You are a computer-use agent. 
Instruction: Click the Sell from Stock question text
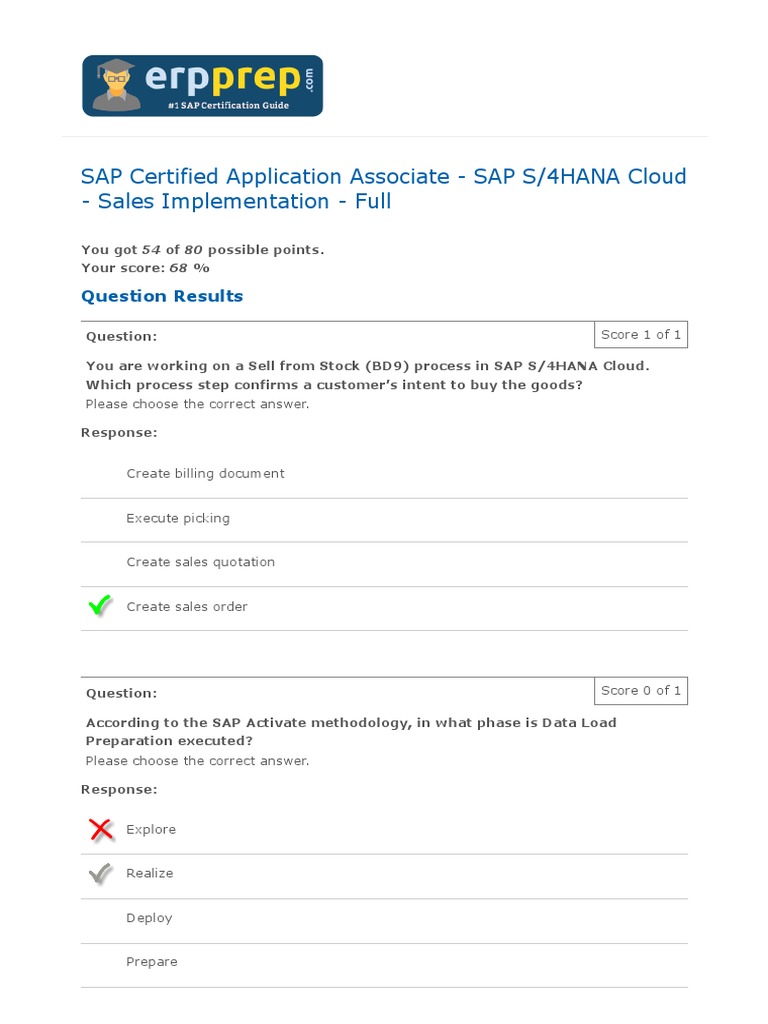pyautogui.click(x=367, y=375)
